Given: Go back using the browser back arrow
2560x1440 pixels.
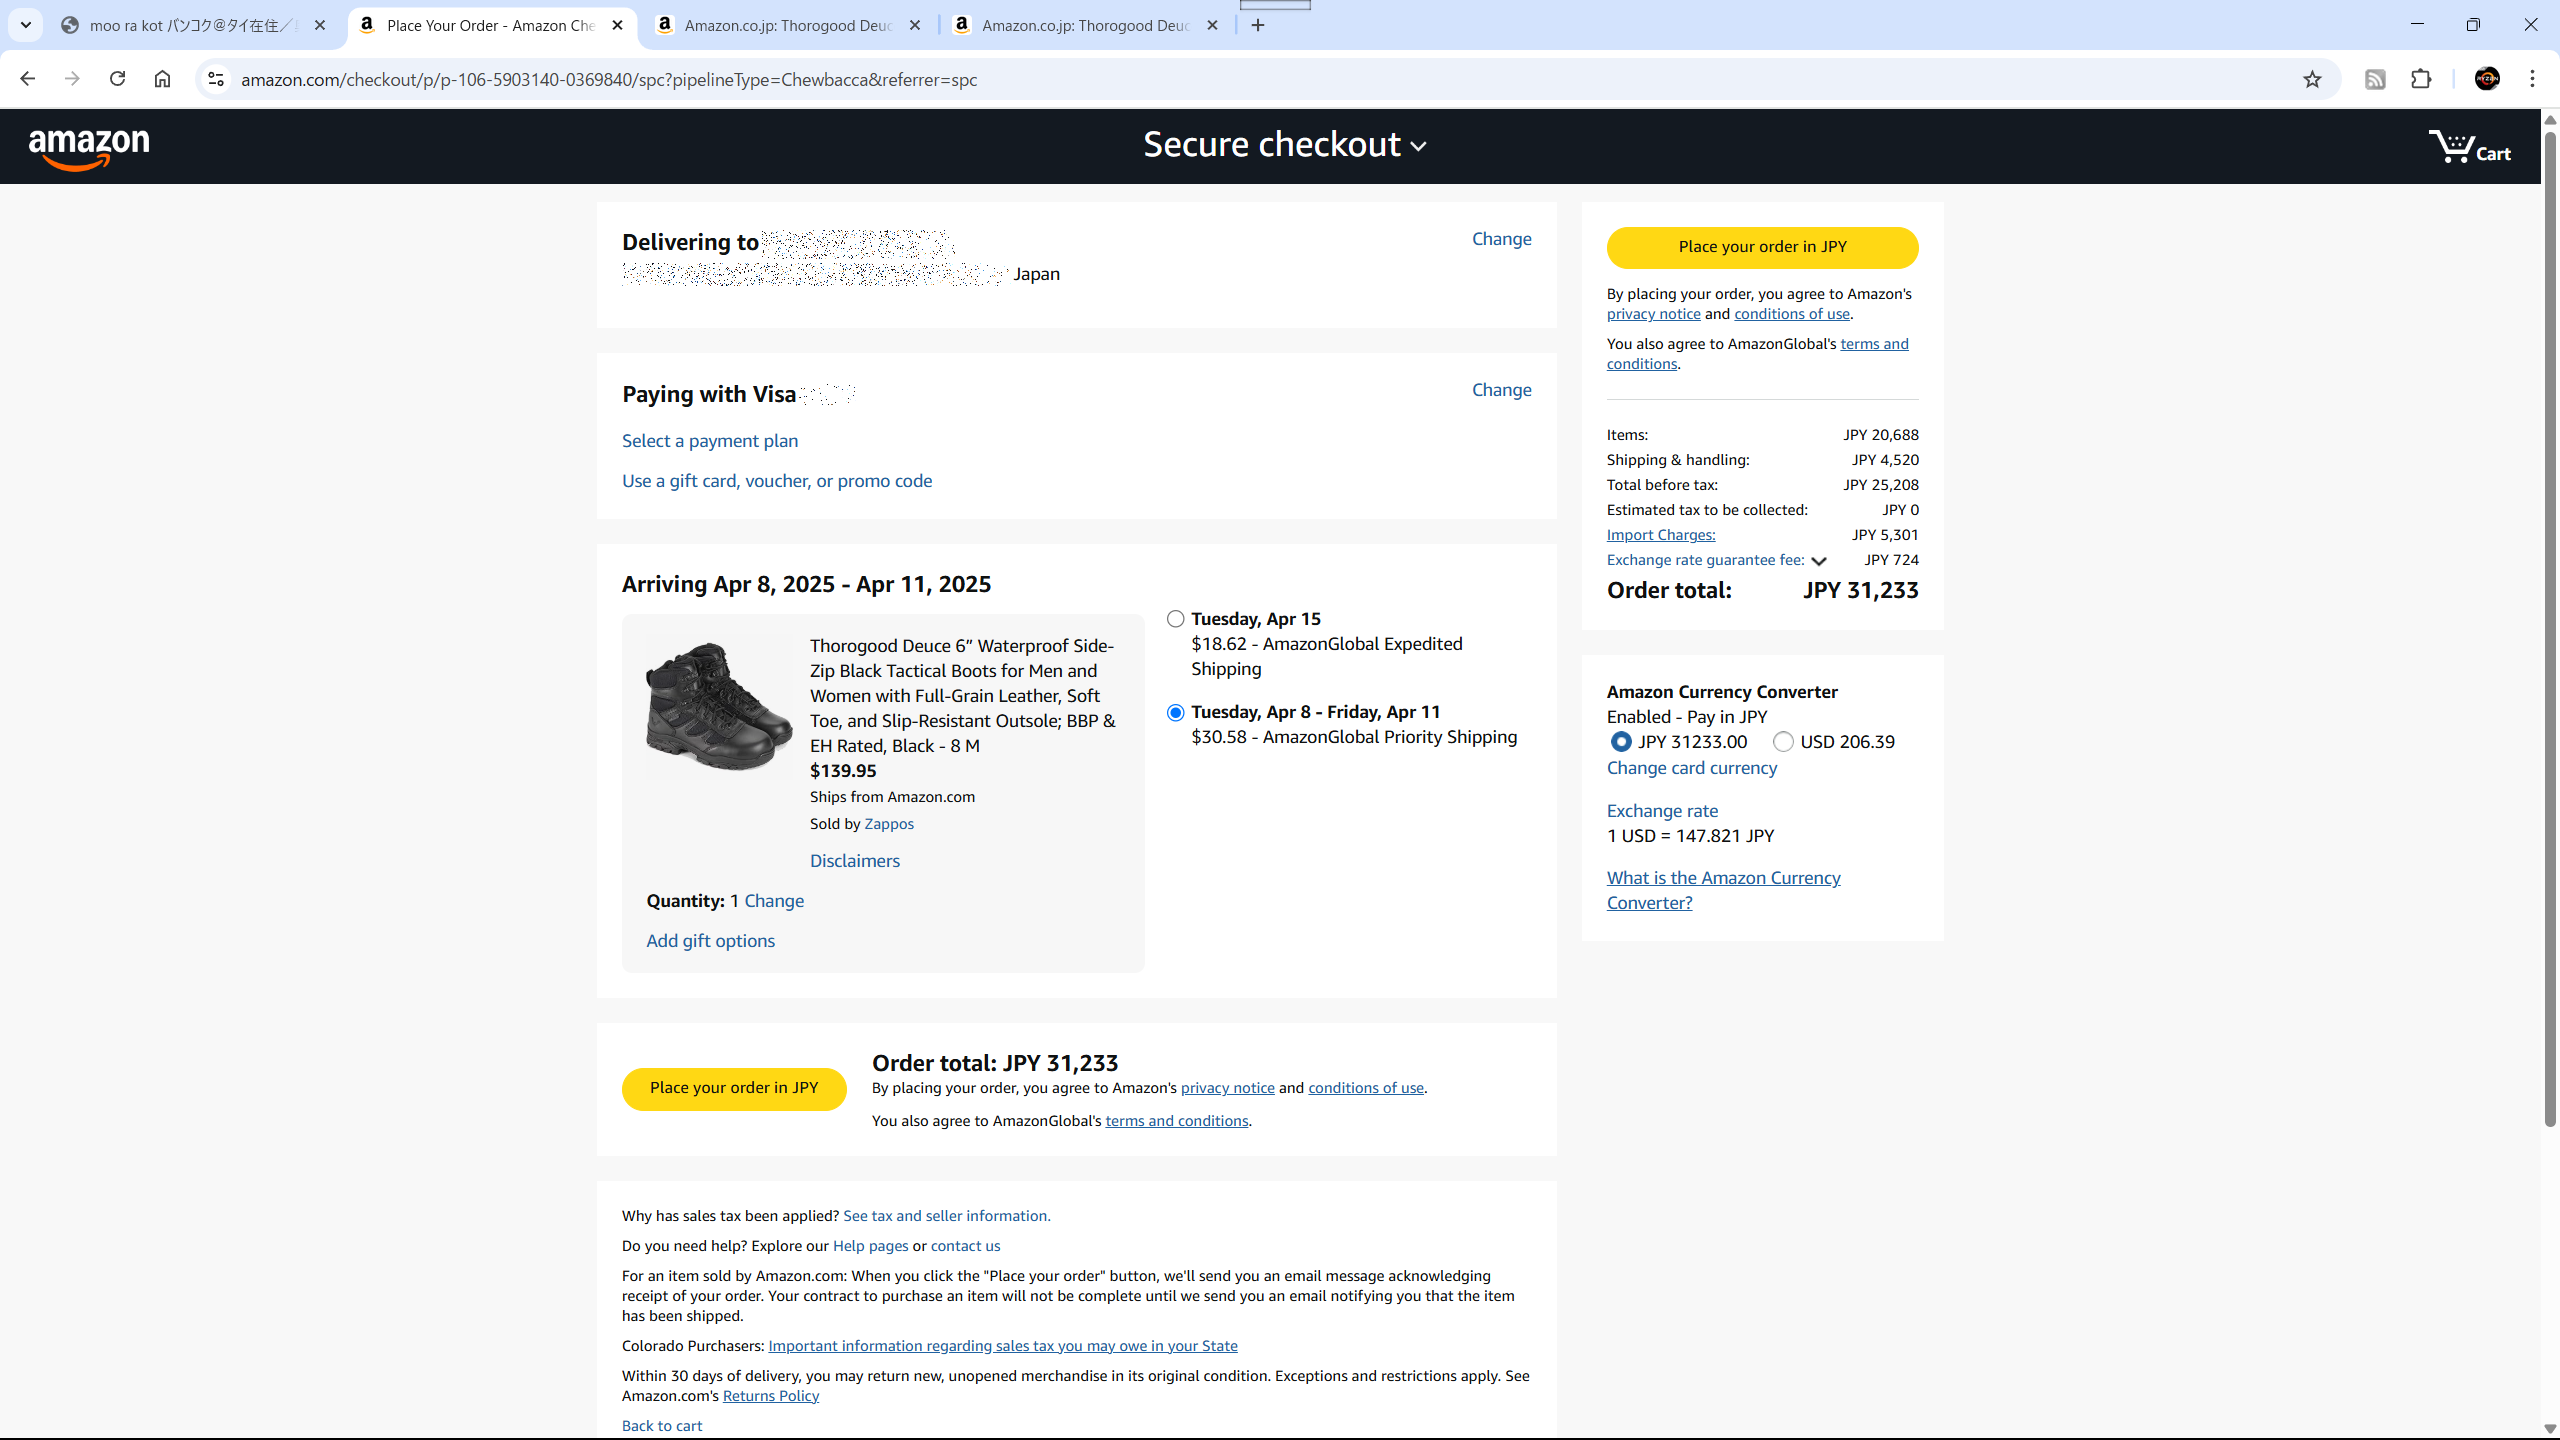Looking at the screenshot, I should (x=27, y=79).
